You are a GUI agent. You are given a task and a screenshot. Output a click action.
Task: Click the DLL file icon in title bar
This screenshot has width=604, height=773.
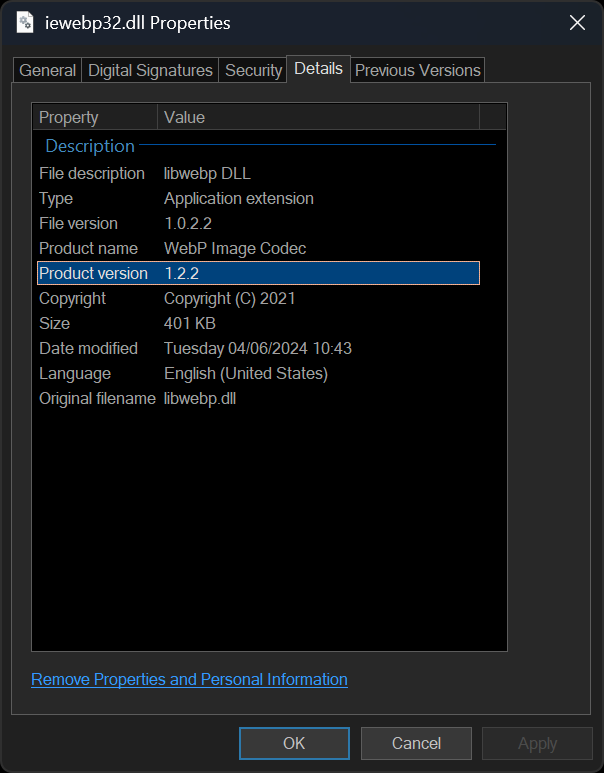[x=26, y=22]
